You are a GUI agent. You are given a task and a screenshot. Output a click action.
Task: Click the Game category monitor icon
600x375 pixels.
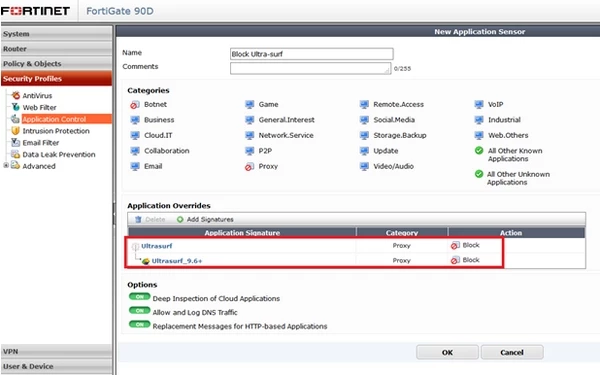(x=249, y=104)
